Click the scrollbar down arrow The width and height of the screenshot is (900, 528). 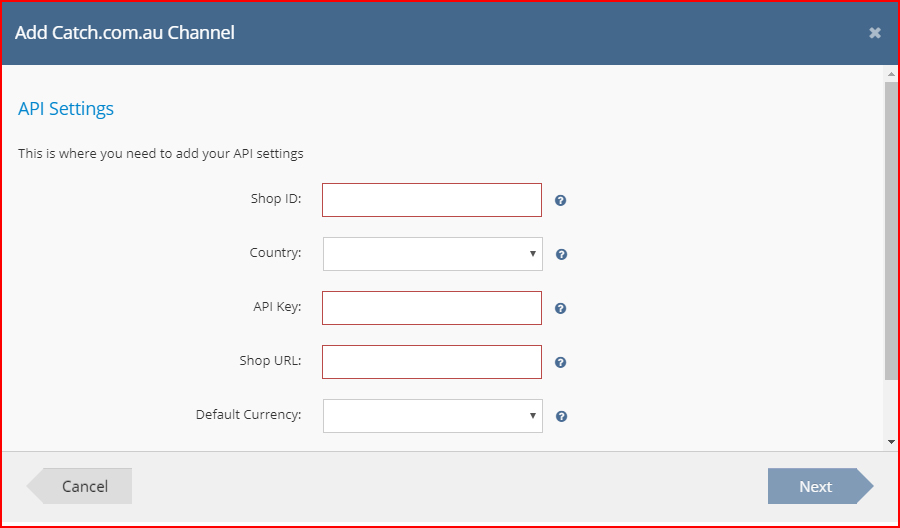[891, 442]
